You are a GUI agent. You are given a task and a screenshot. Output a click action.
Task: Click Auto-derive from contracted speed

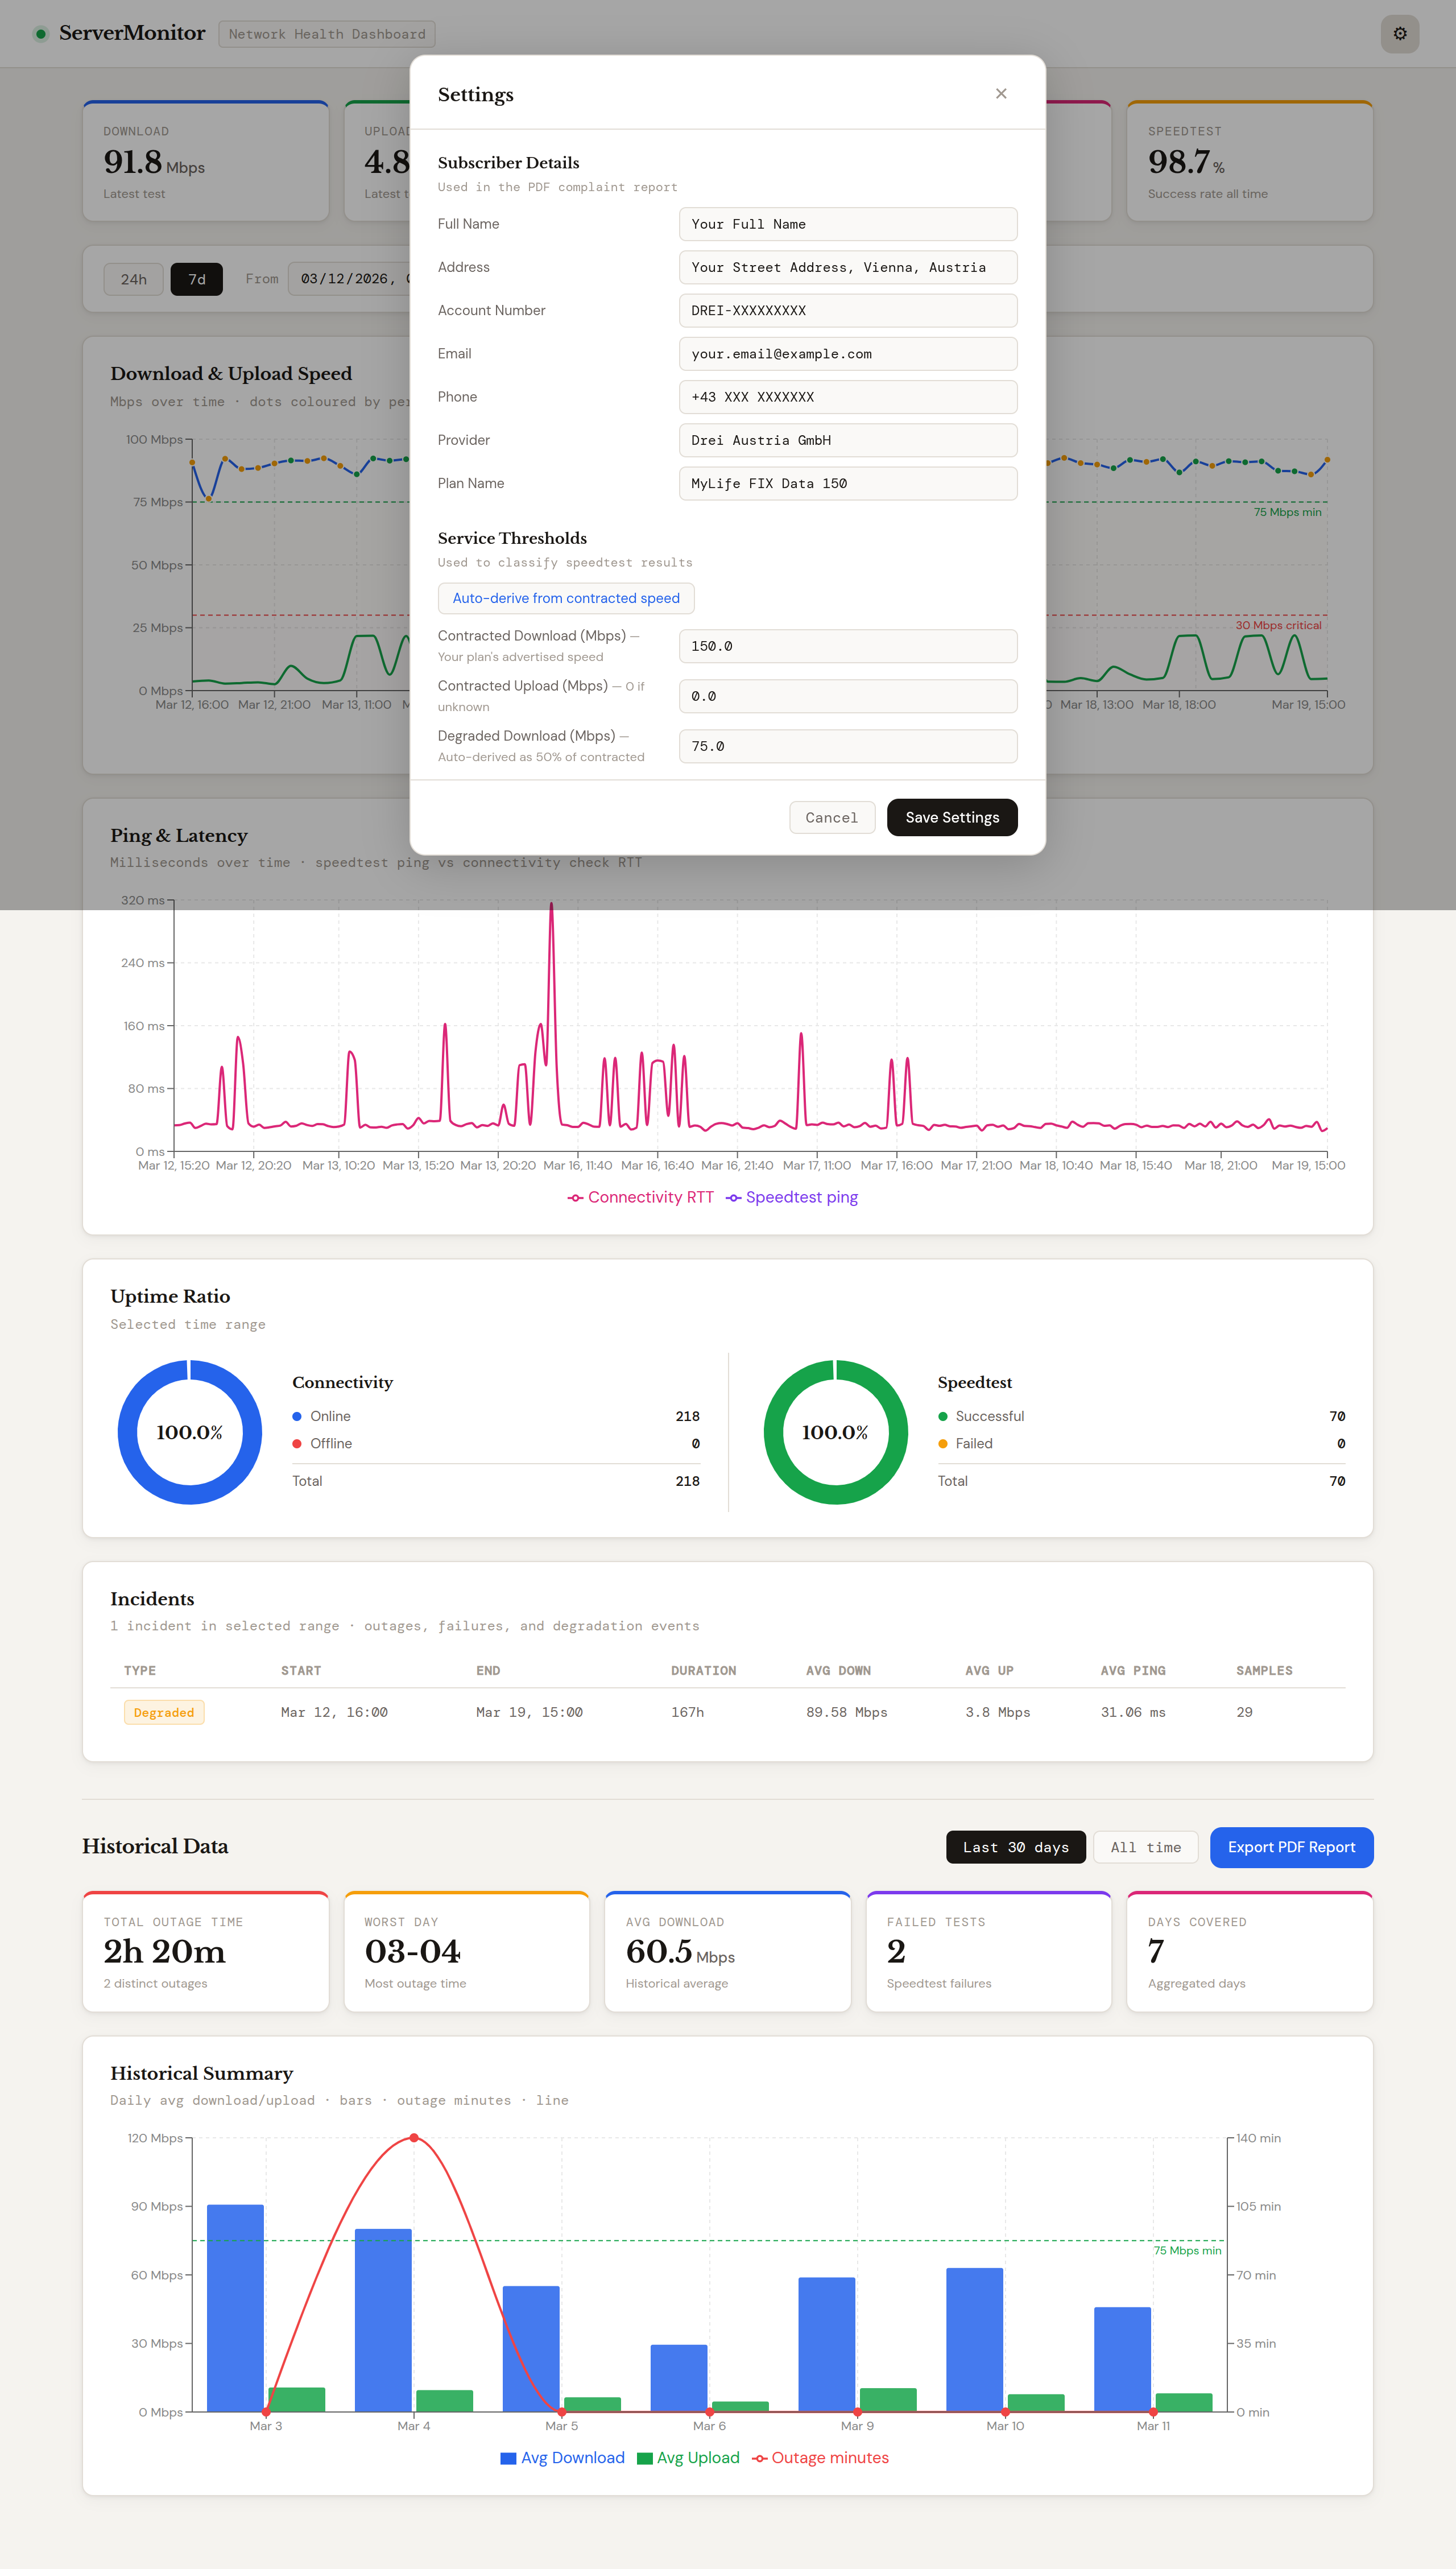coord(566,598)
